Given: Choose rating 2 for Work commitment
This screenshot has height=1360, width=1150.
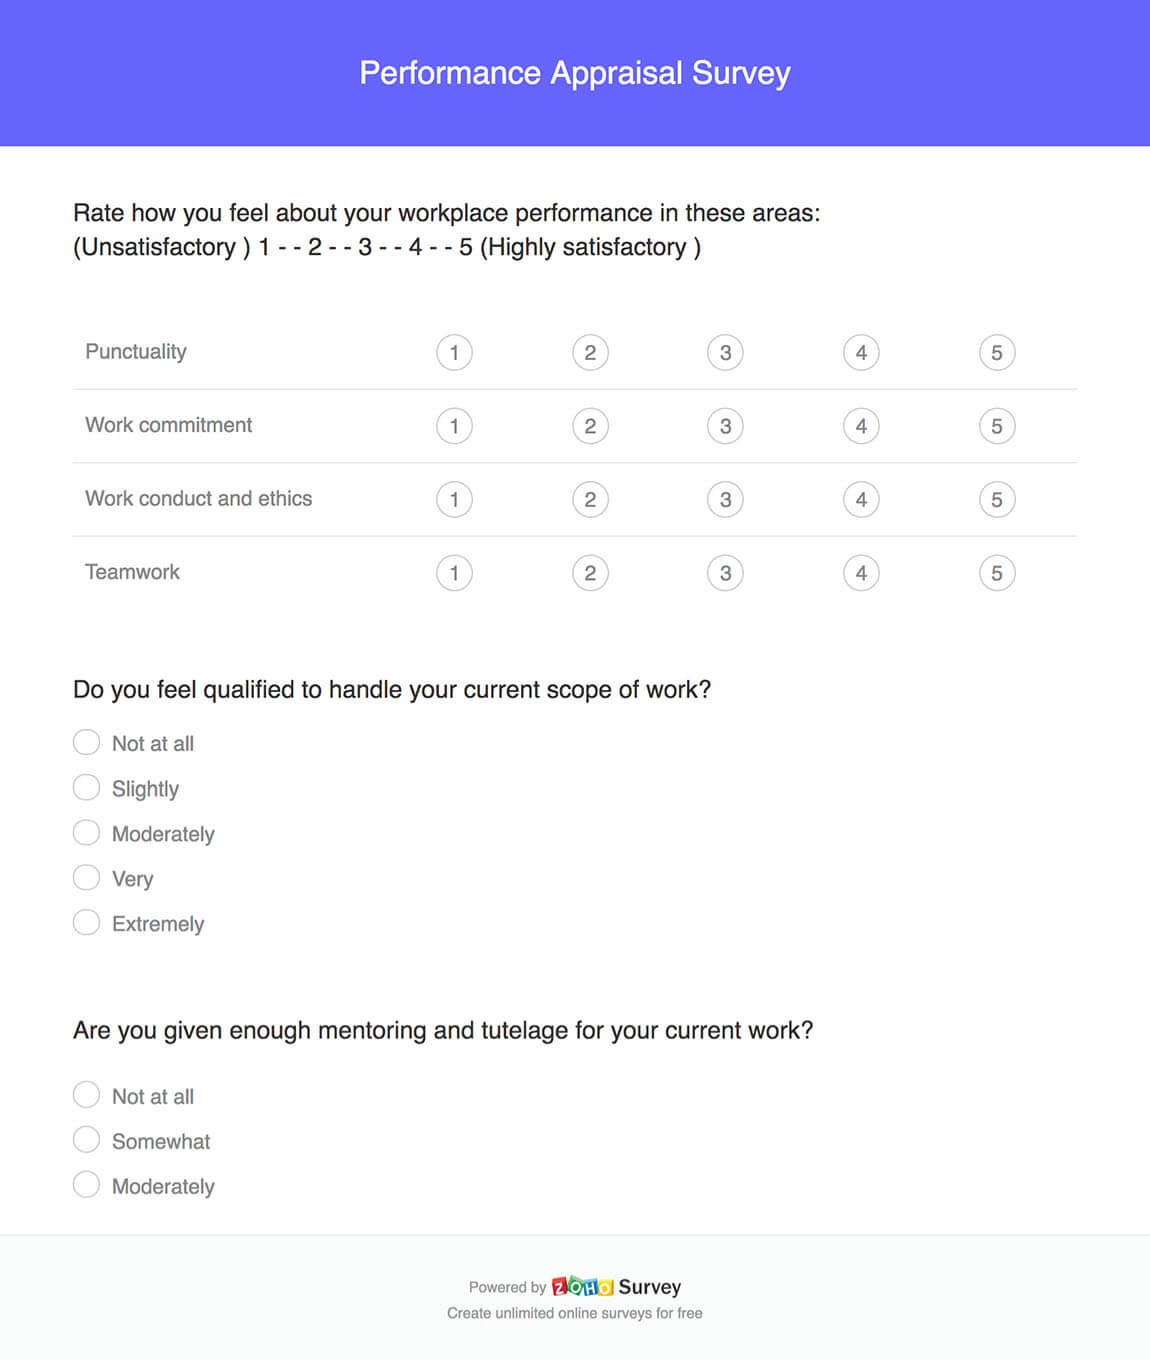Looking at the screenshot, I should 590,426.
